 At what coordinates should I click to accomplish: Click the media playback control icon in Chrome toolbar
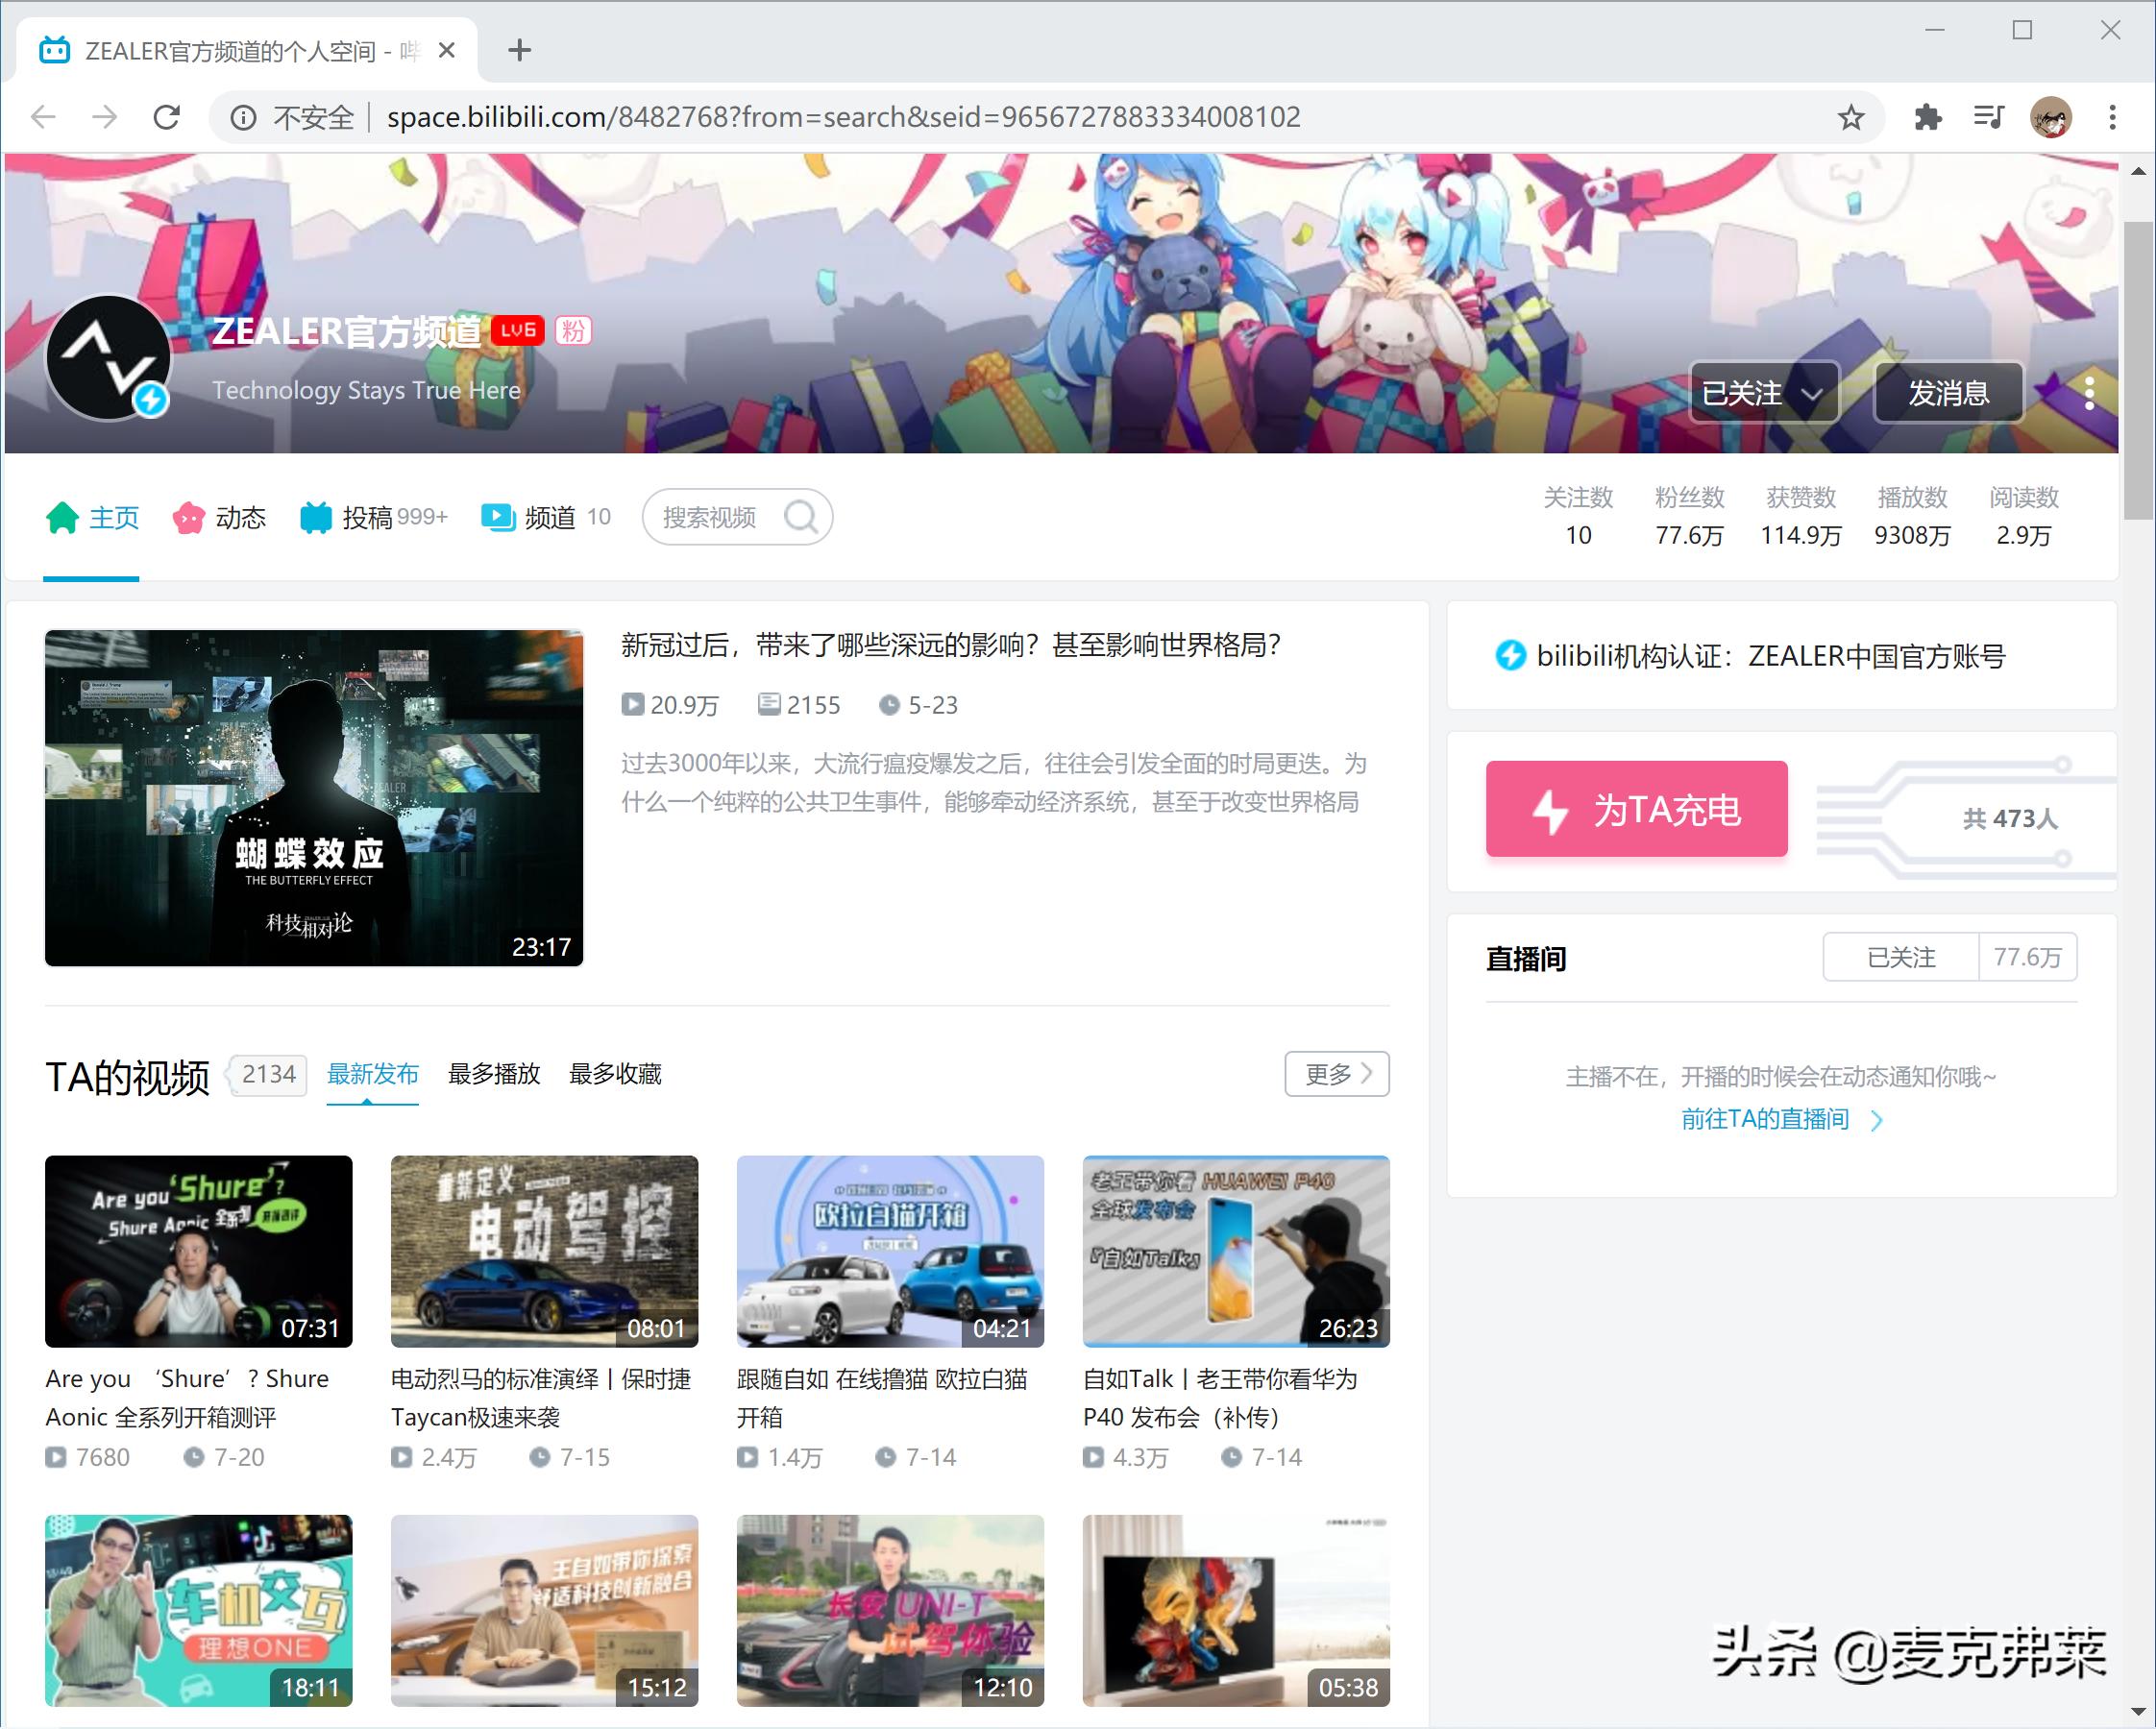point(1989,116)
